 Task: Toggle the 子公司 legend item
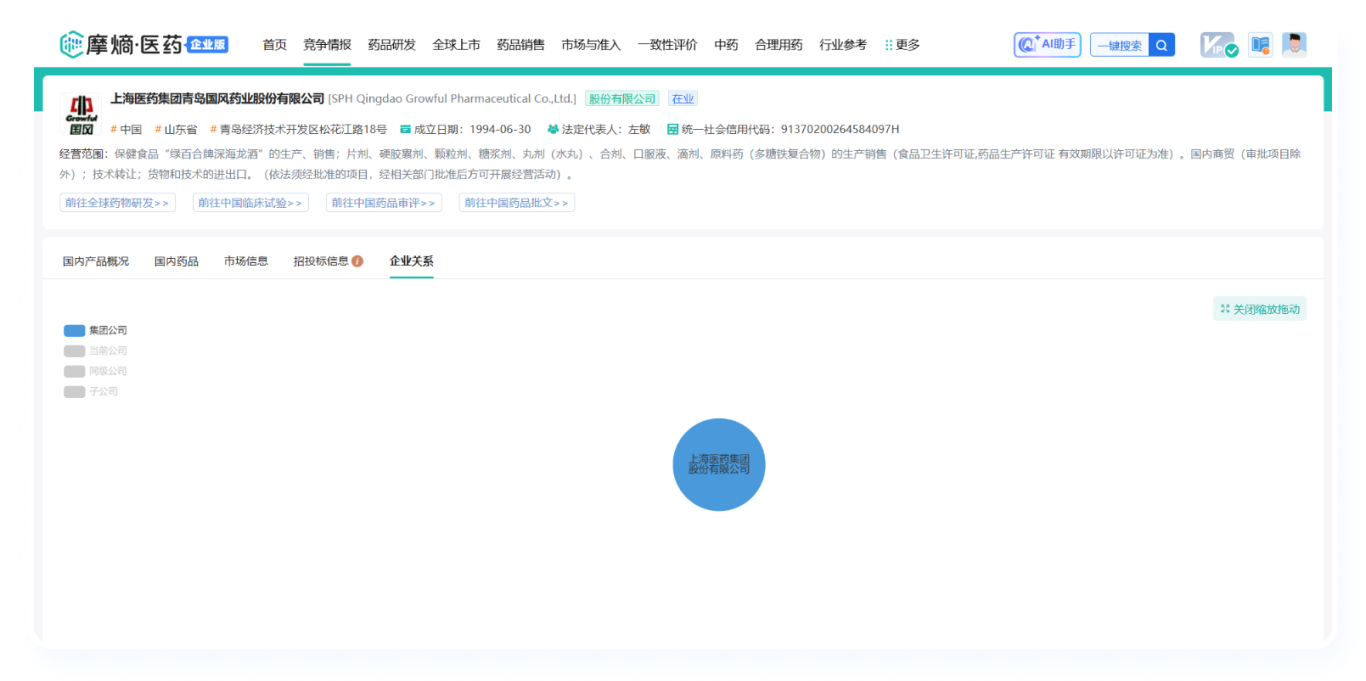pos(91,392)
